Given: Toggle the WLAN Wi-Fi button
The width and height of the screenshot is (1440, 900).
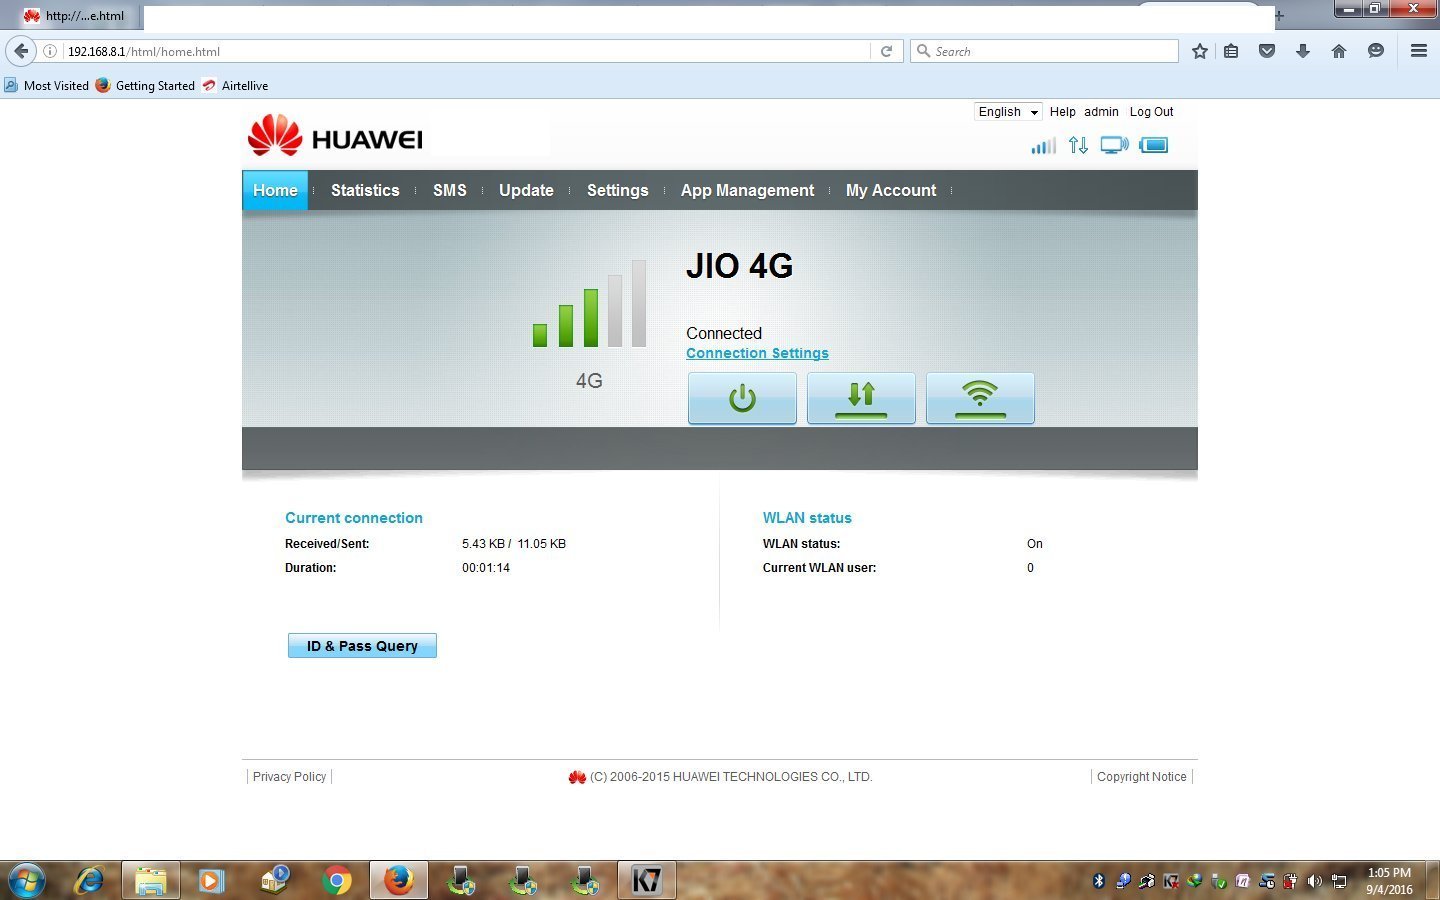Looking at the screenshot, I should (x=980, y=398).
